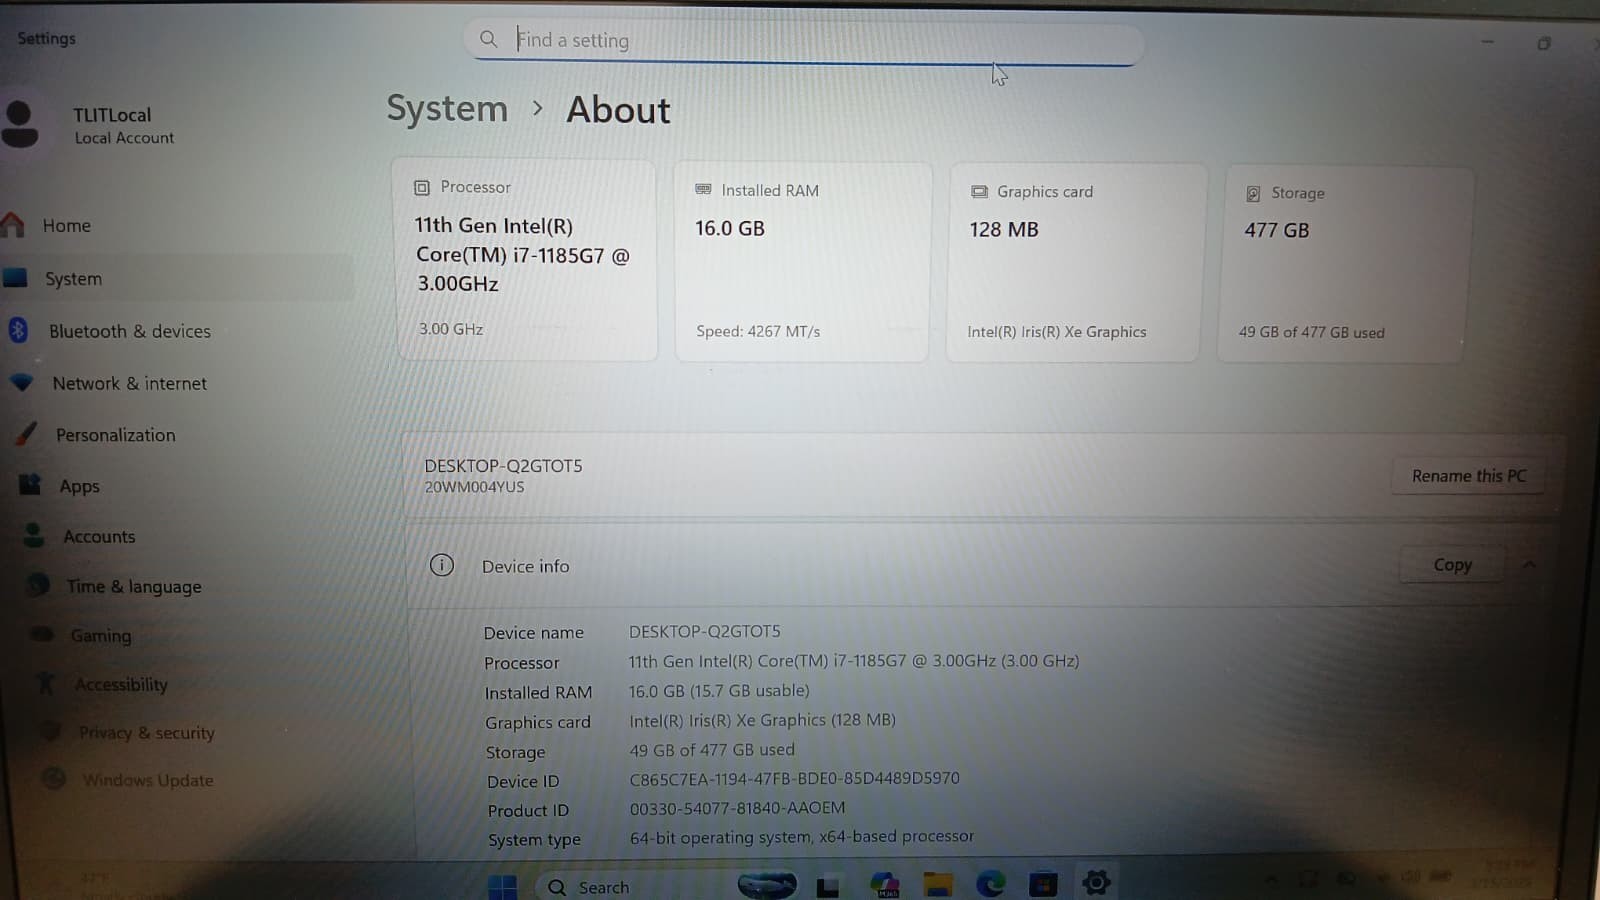The height and width of the screenshot is (900, 1600).
Task: Click the Personalization paintbrush icon
Action: [x=27, y=433]
